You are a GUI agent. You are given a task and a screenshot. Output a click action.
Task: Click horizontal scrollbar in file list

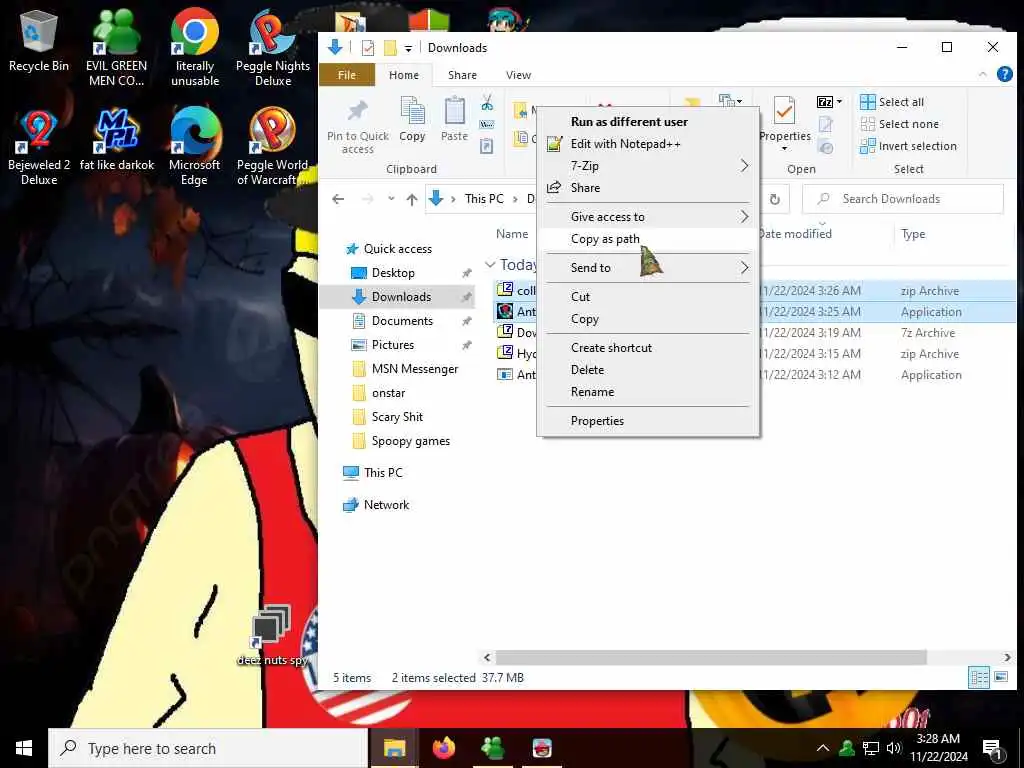click(x=711, y=657)
